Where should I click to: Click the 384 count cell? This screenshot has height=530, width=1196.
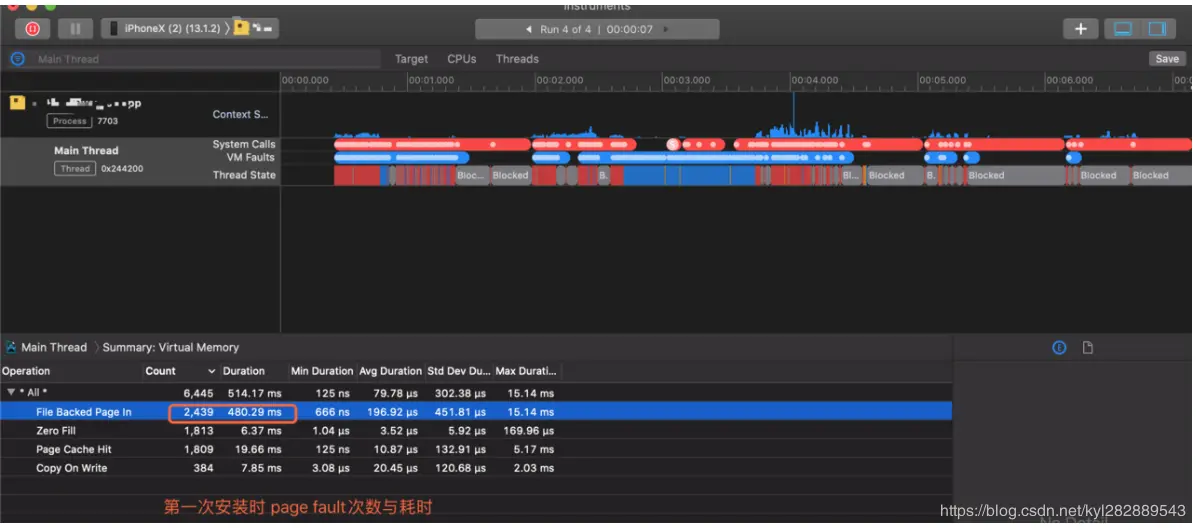point(204,468)
